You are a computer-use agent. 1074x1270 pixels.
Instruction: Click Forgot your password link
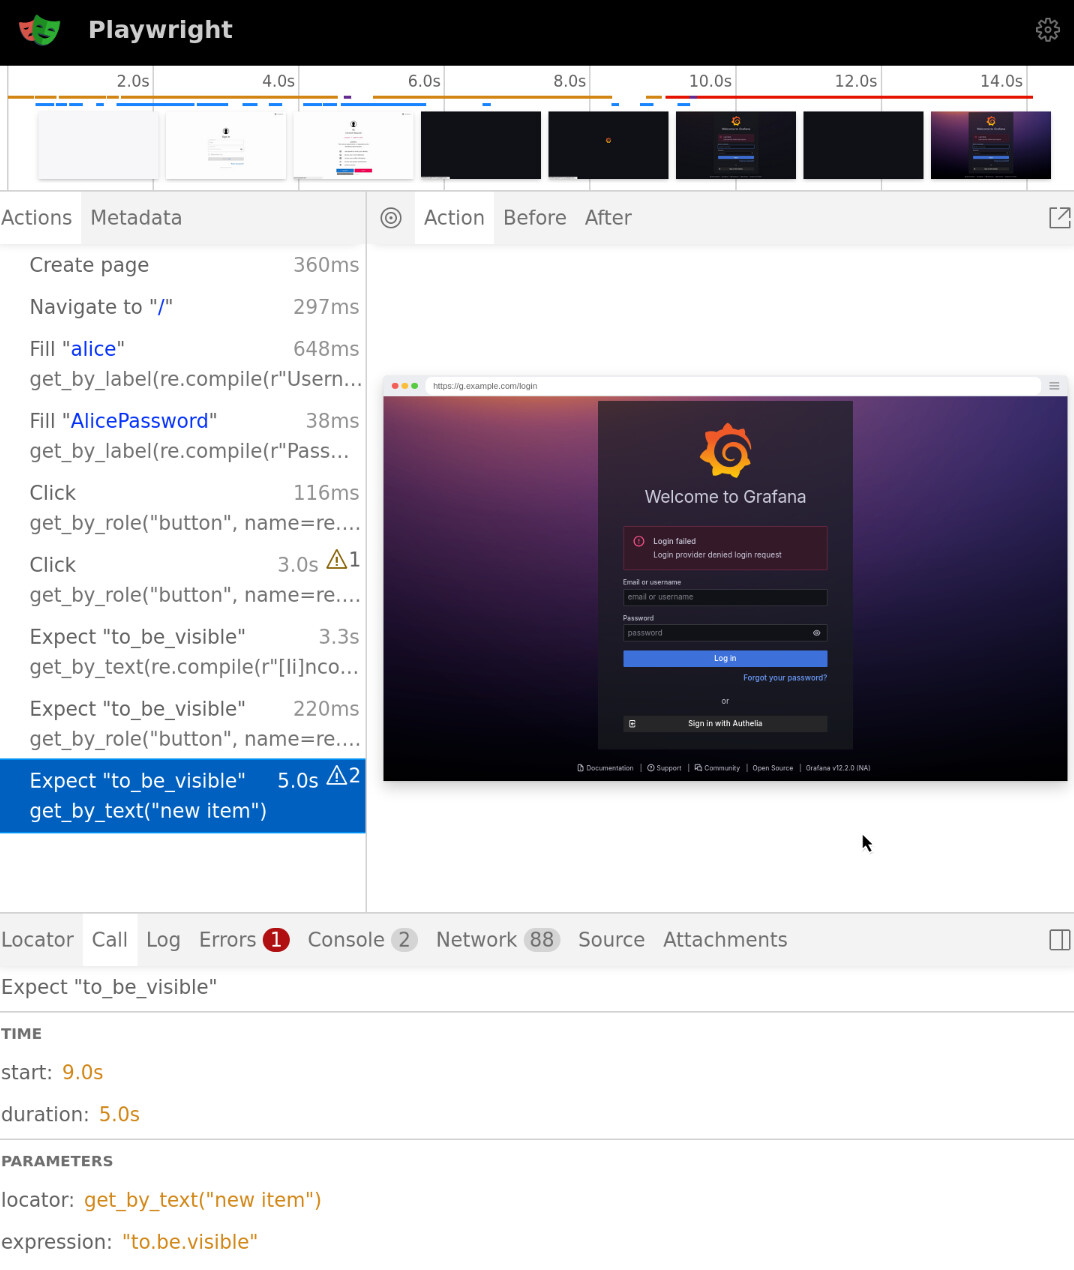click(784, 678)
